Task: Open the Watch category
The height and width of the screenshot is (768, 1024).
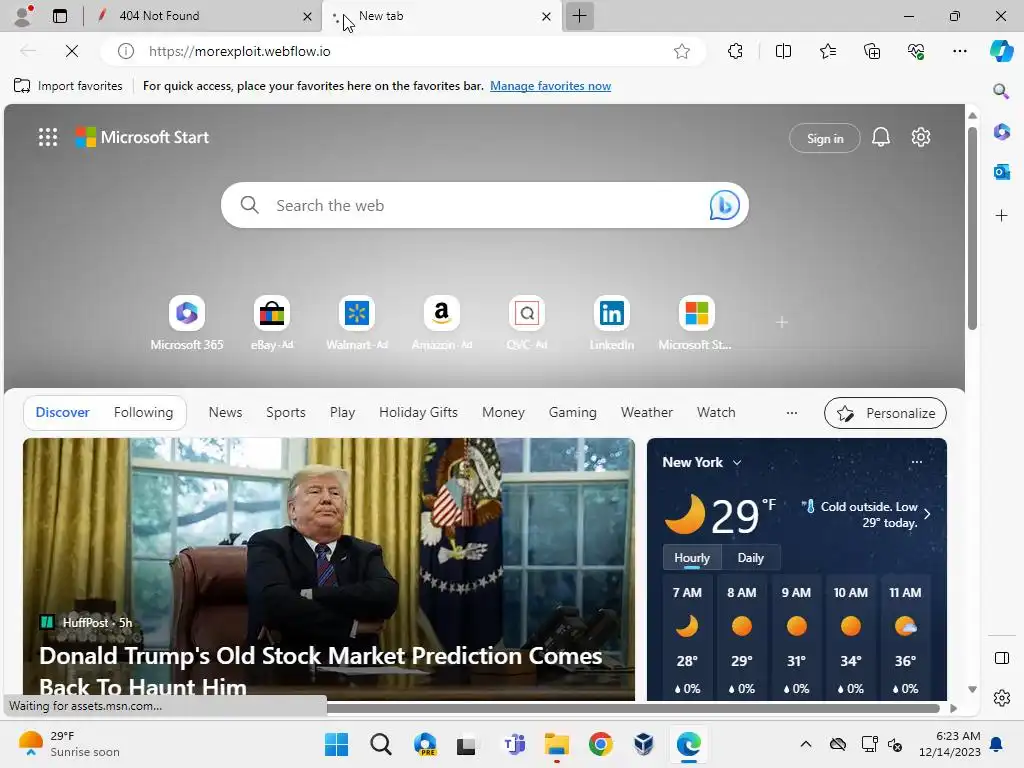Action: [x=716, y=412]
